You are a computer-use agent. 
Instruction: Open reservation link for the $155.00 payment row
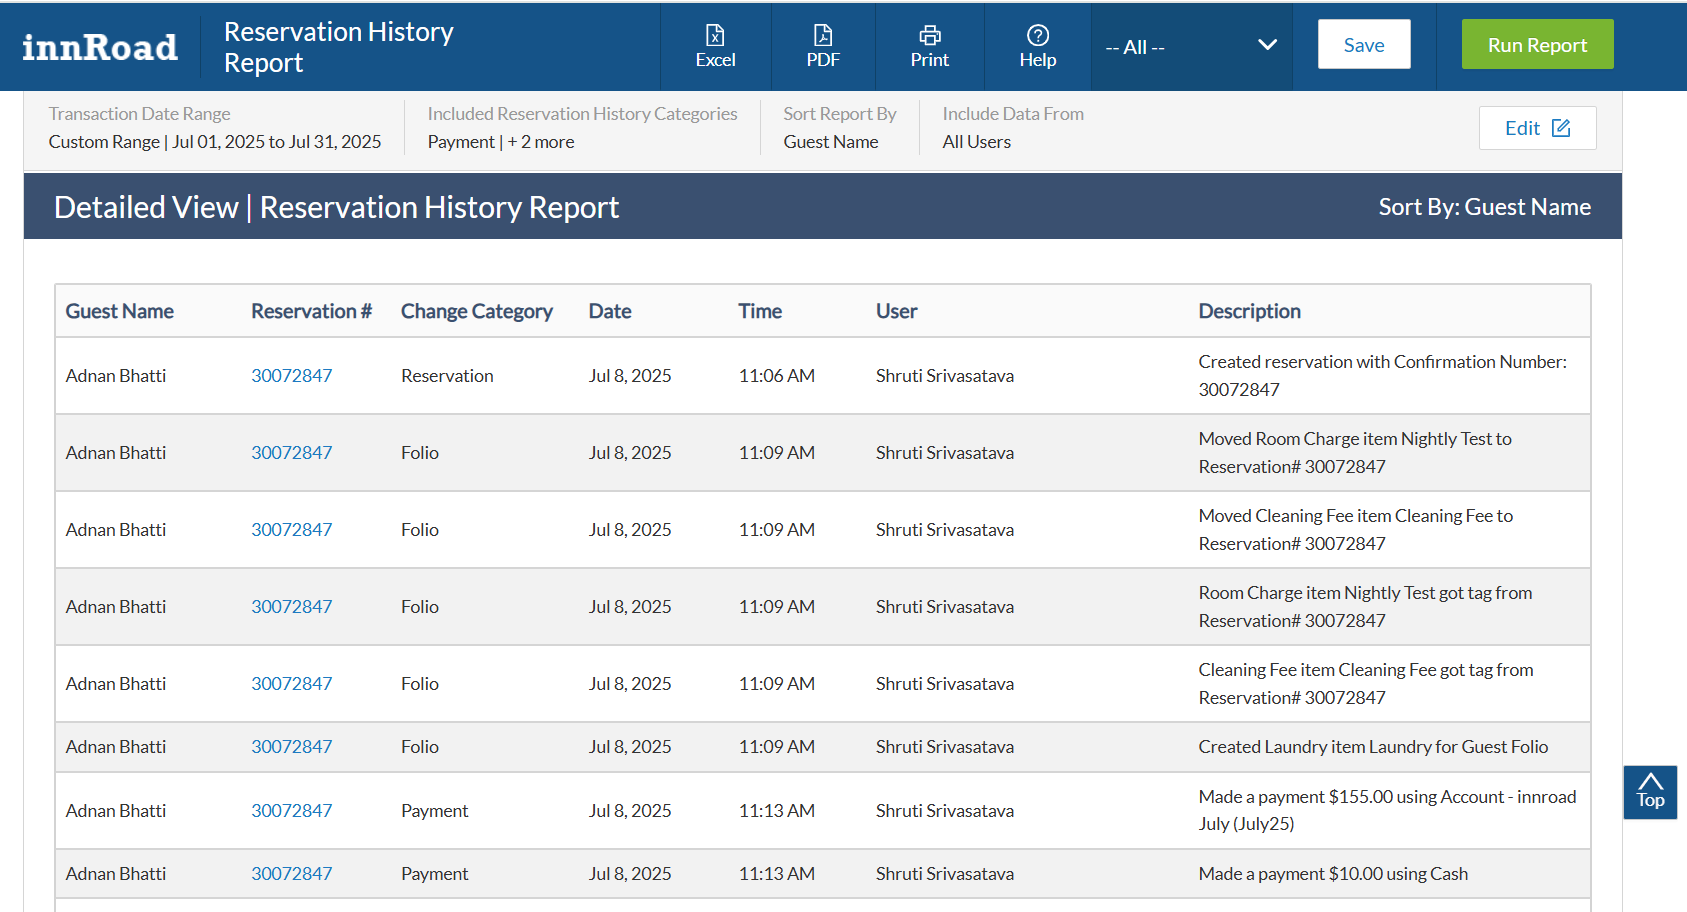(x=291, y=811)
